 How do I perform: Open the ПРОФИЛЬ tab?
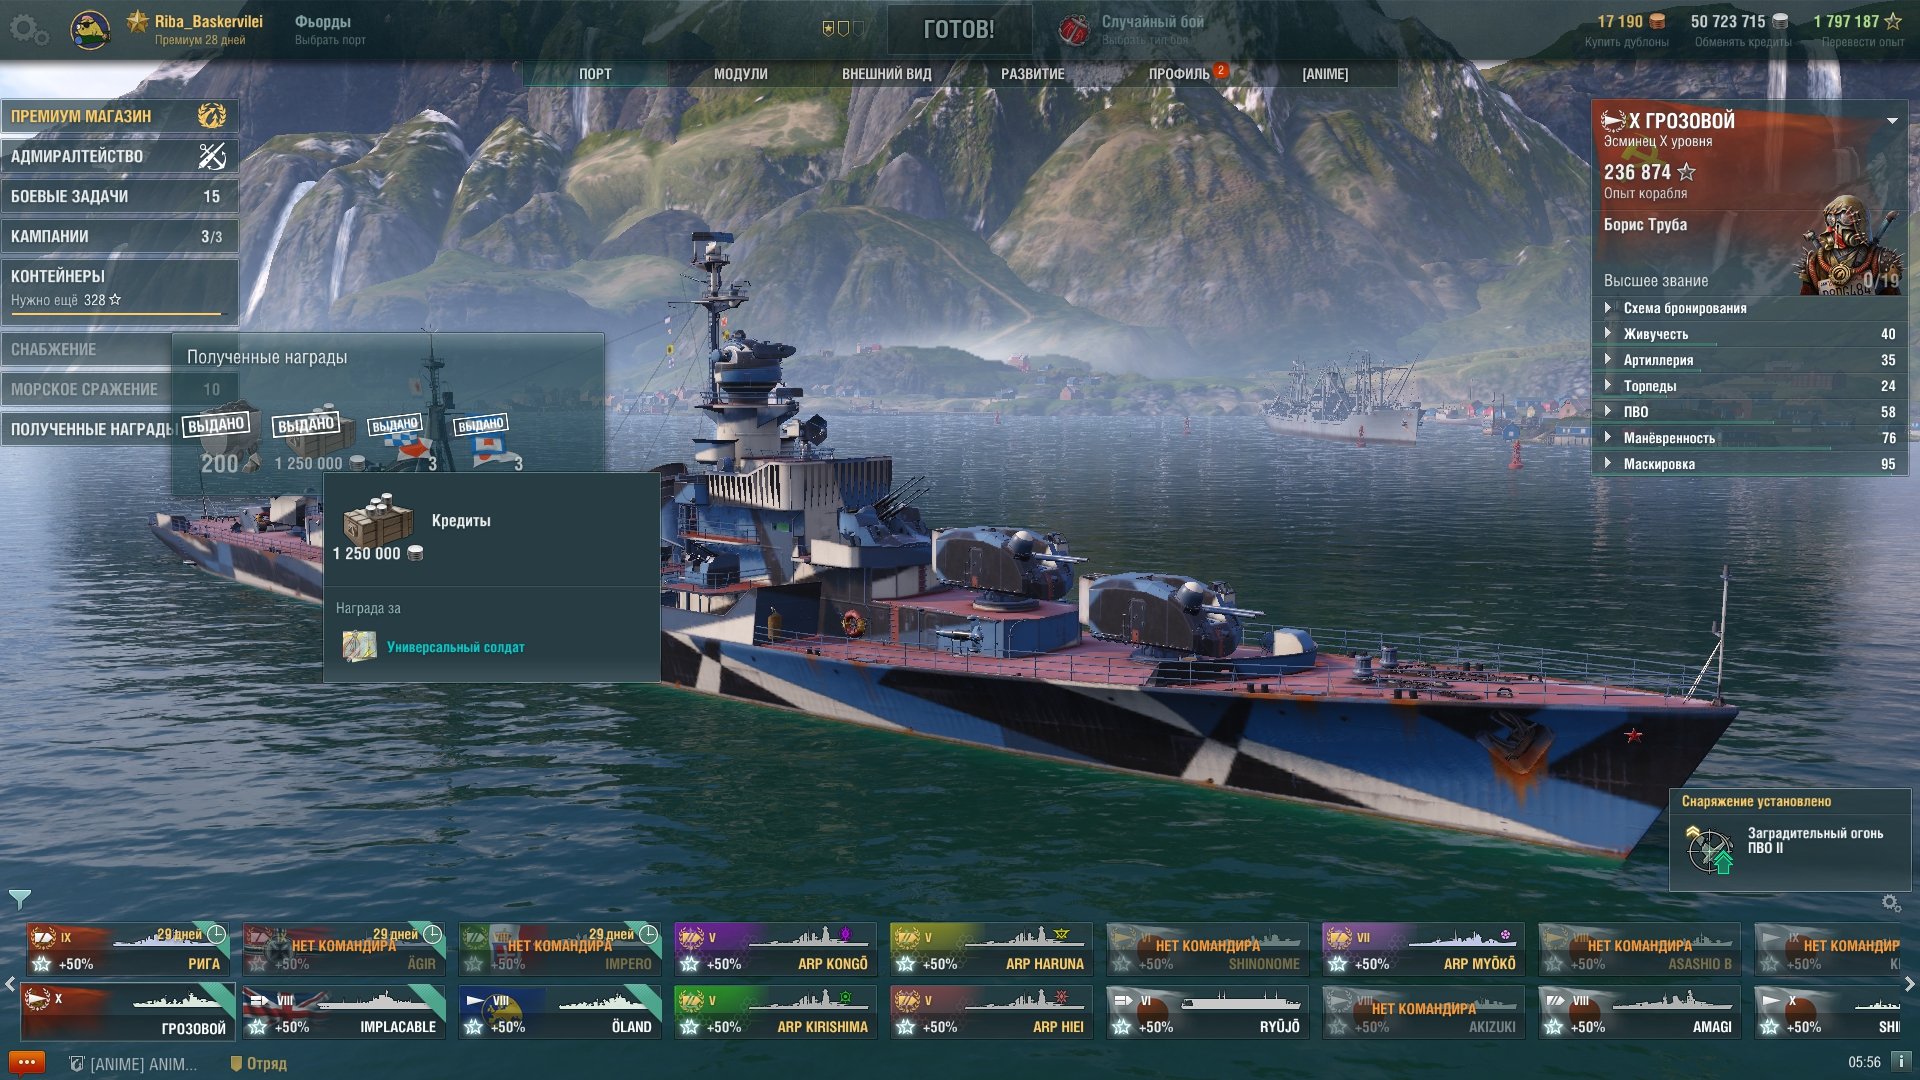point(1179,74)
